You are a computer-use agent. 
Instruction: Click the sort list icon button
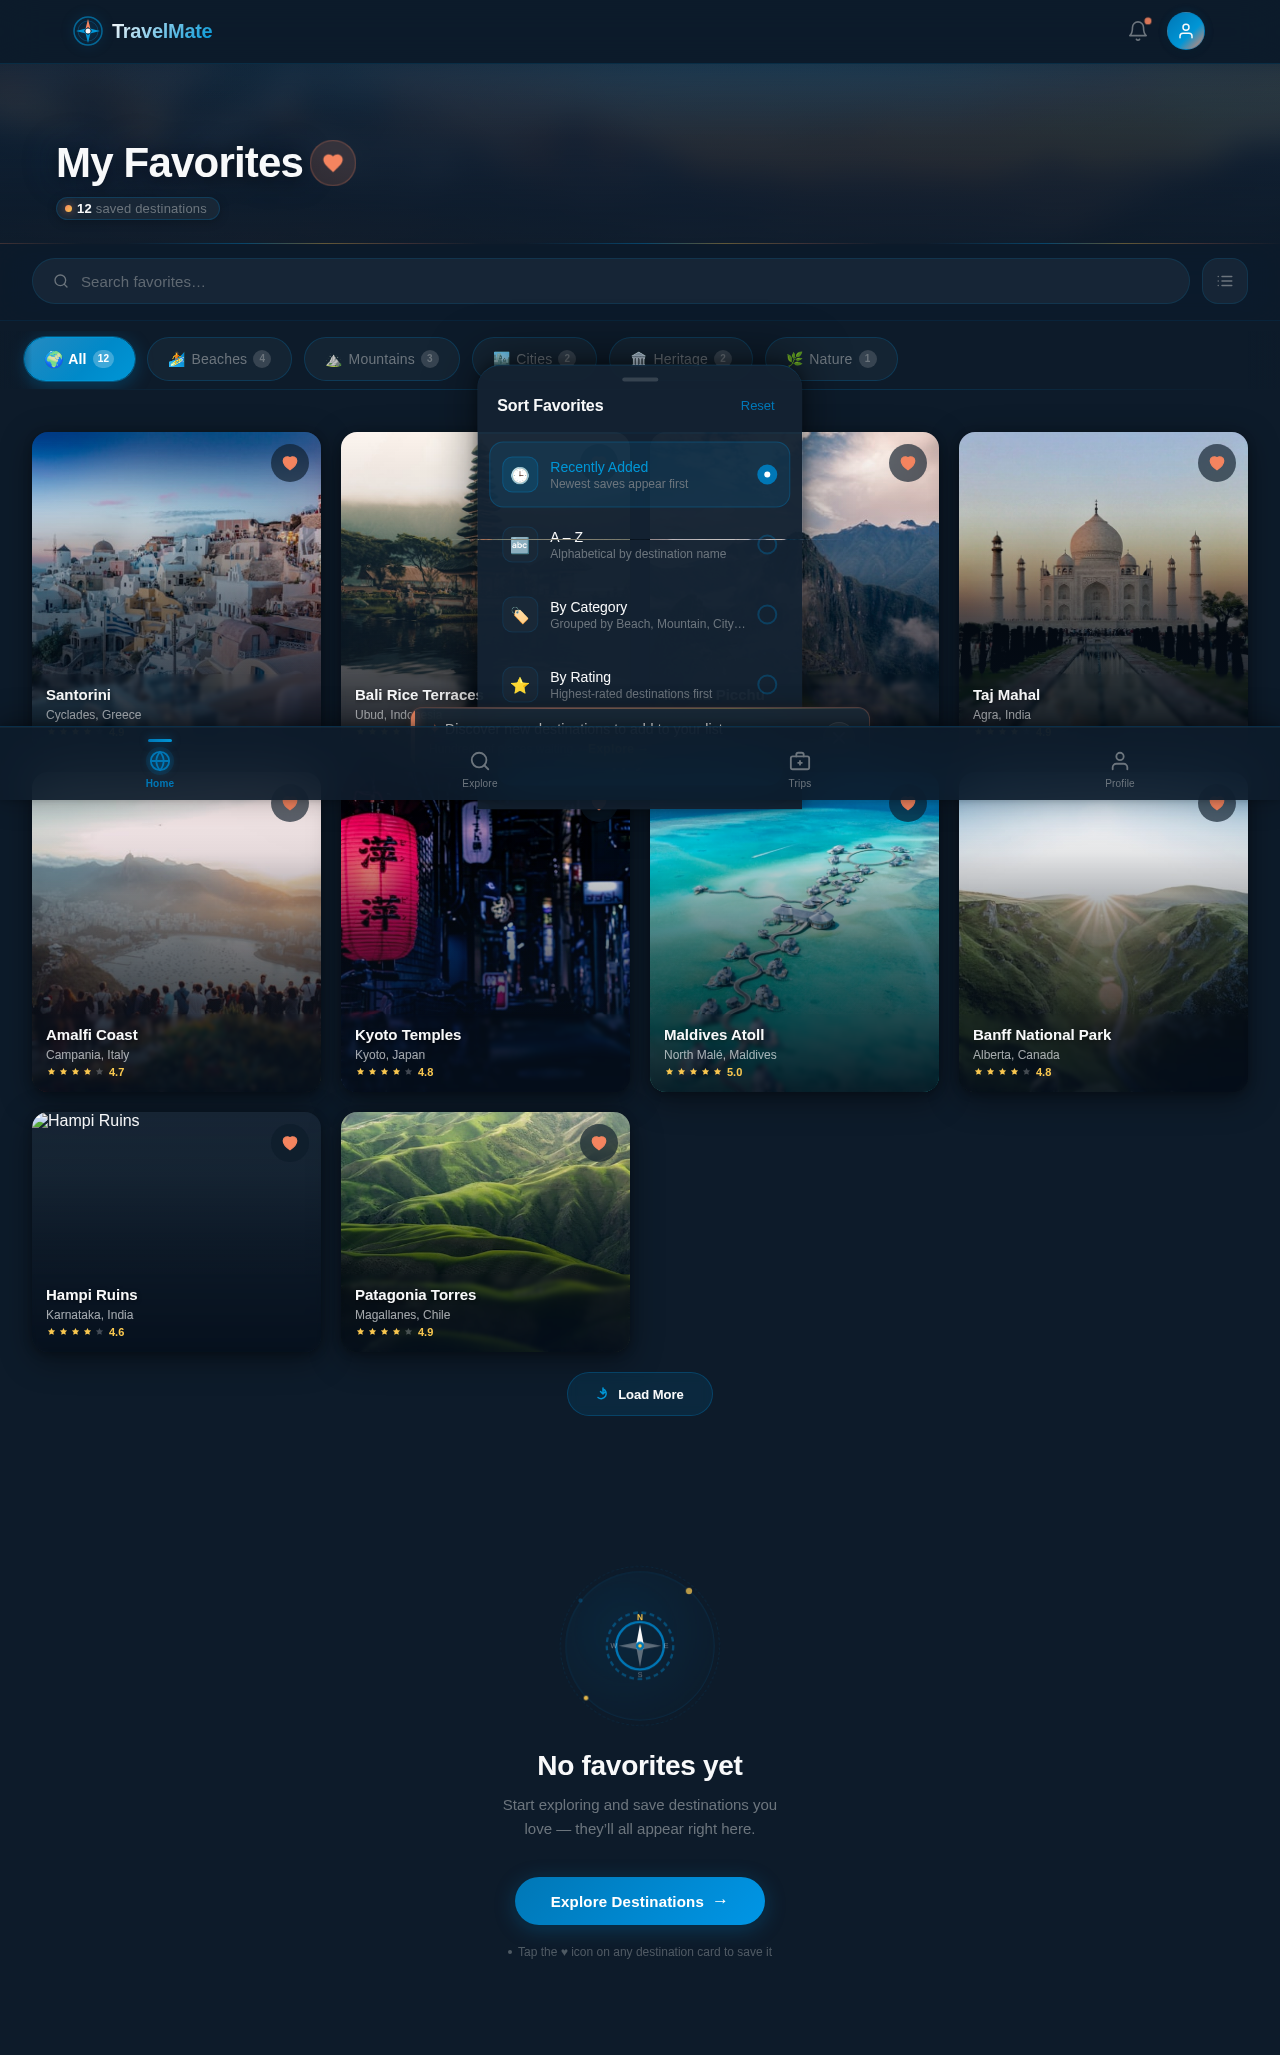(x=1224, y=281)
